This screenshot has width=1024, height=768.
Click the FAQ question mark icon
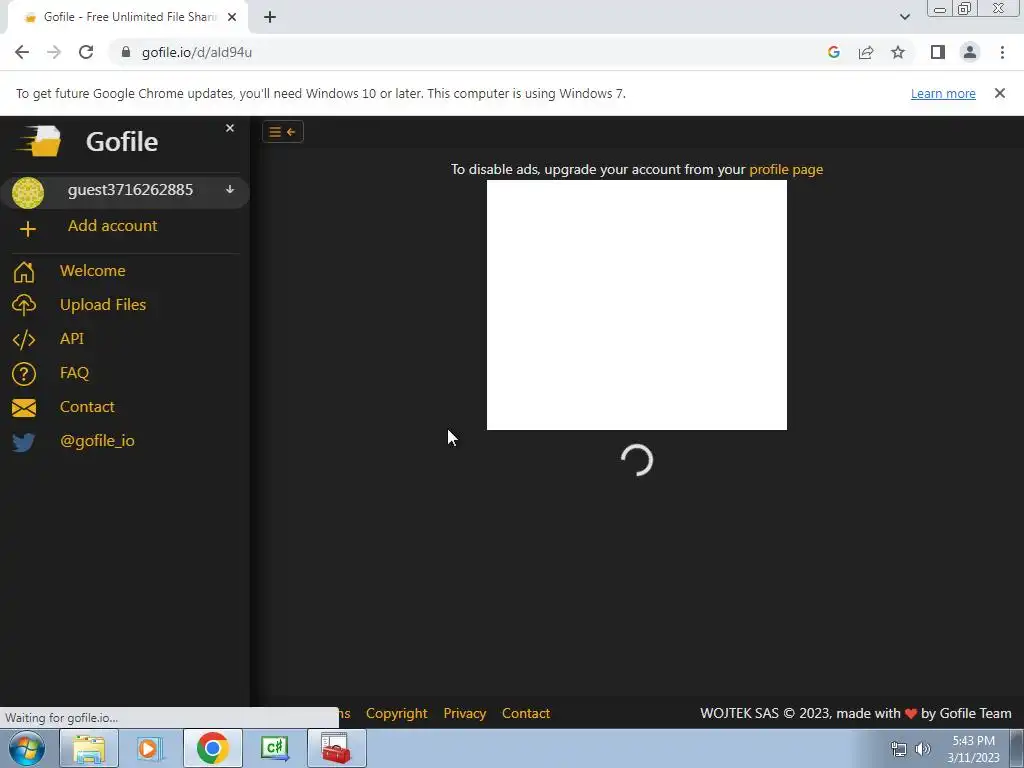pyautogui.click(x=24, y=374)
